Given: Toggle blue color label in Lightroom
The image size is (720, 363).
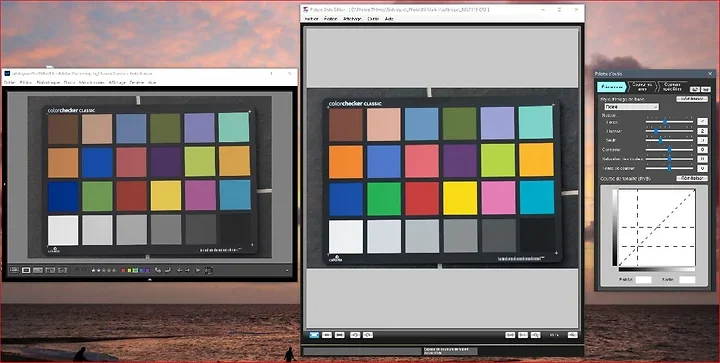Looking at the screenshot, I should click(x=141, y=270).
